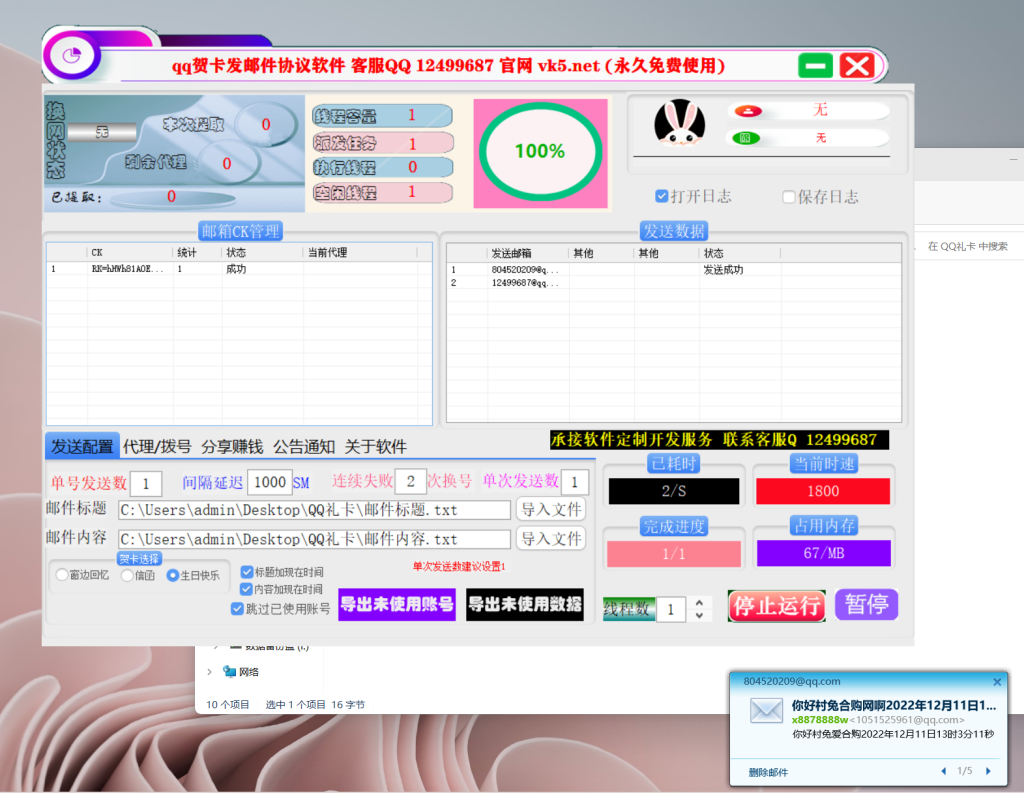The image size is (1024, 793).
Task: Close the app with red X
Action: pyautogui.click(x=856, y=65)
